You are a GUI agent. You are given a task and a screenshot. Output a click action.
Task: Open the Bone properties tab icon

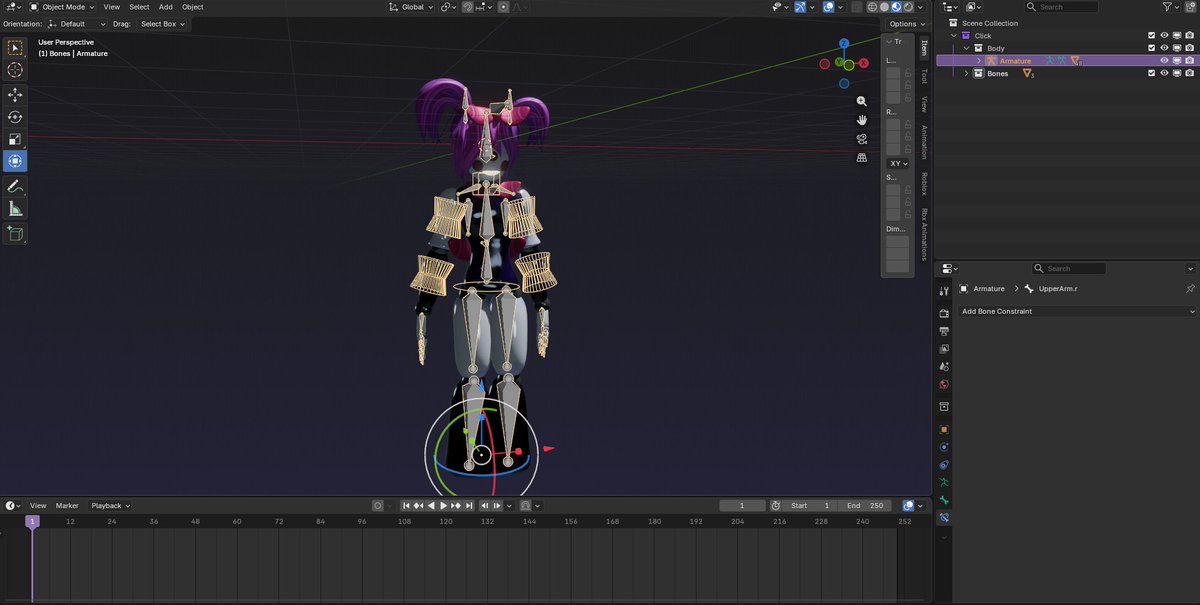944,500
